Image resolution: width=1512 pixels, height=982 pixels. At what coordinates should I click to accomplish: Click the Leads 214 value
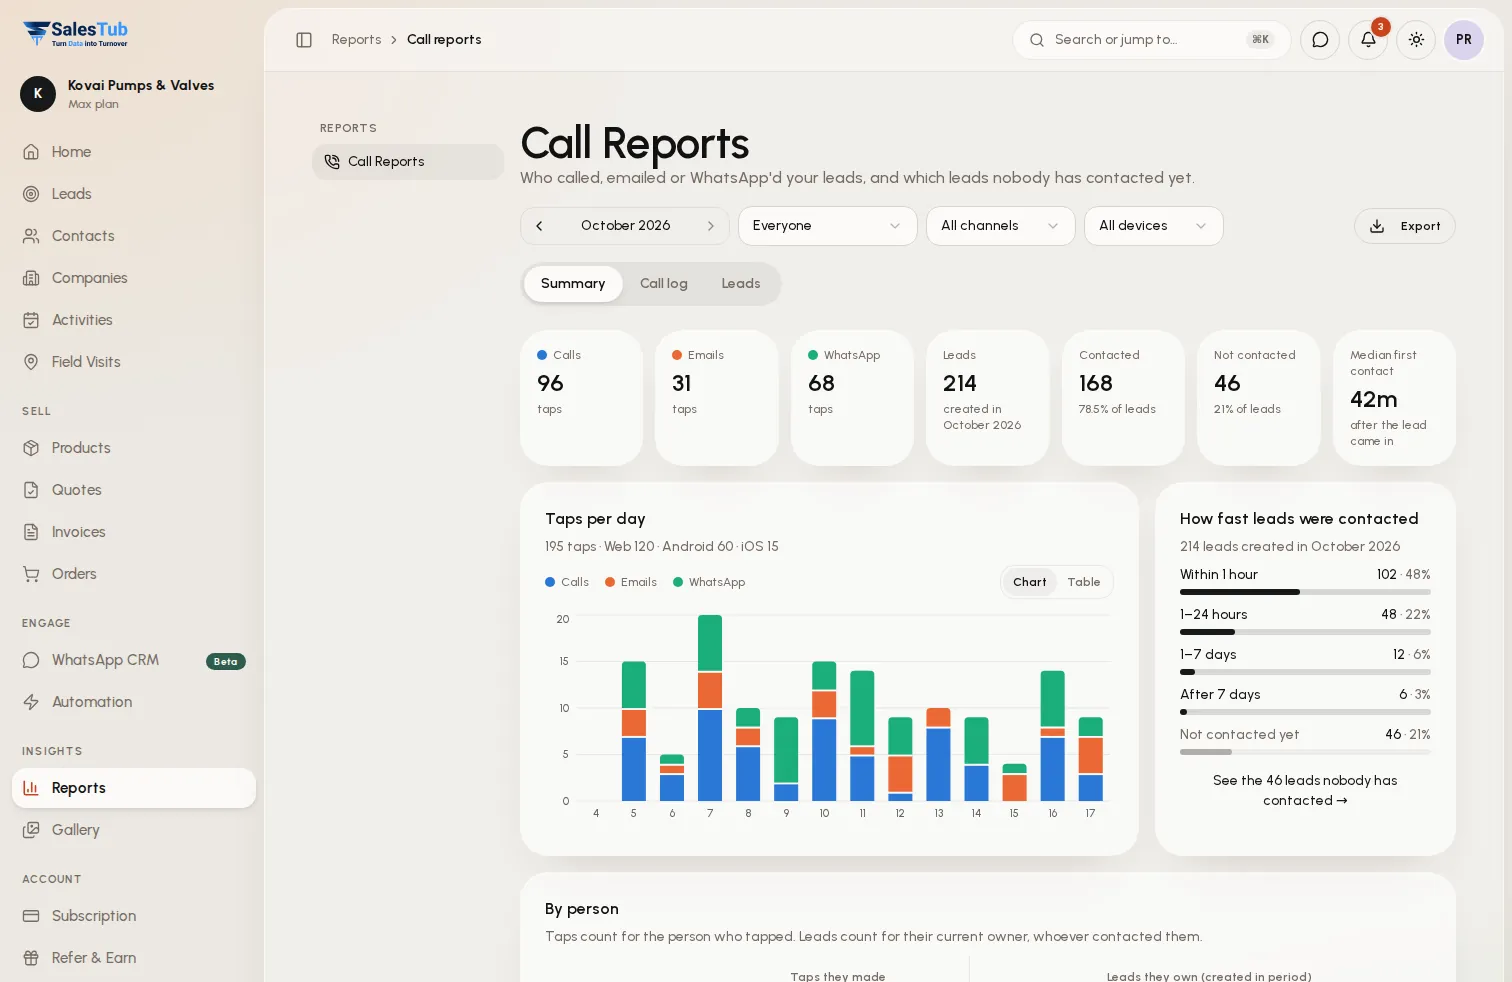coord(960,384)
